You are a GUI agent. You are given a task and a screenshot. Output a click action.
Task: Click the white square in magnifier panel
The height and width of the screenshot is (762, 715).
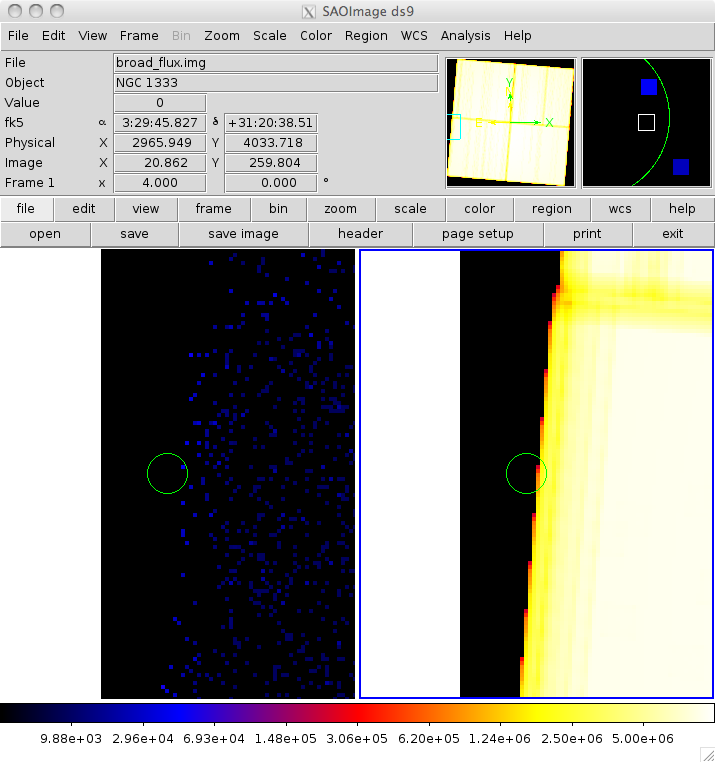point(646,122)
